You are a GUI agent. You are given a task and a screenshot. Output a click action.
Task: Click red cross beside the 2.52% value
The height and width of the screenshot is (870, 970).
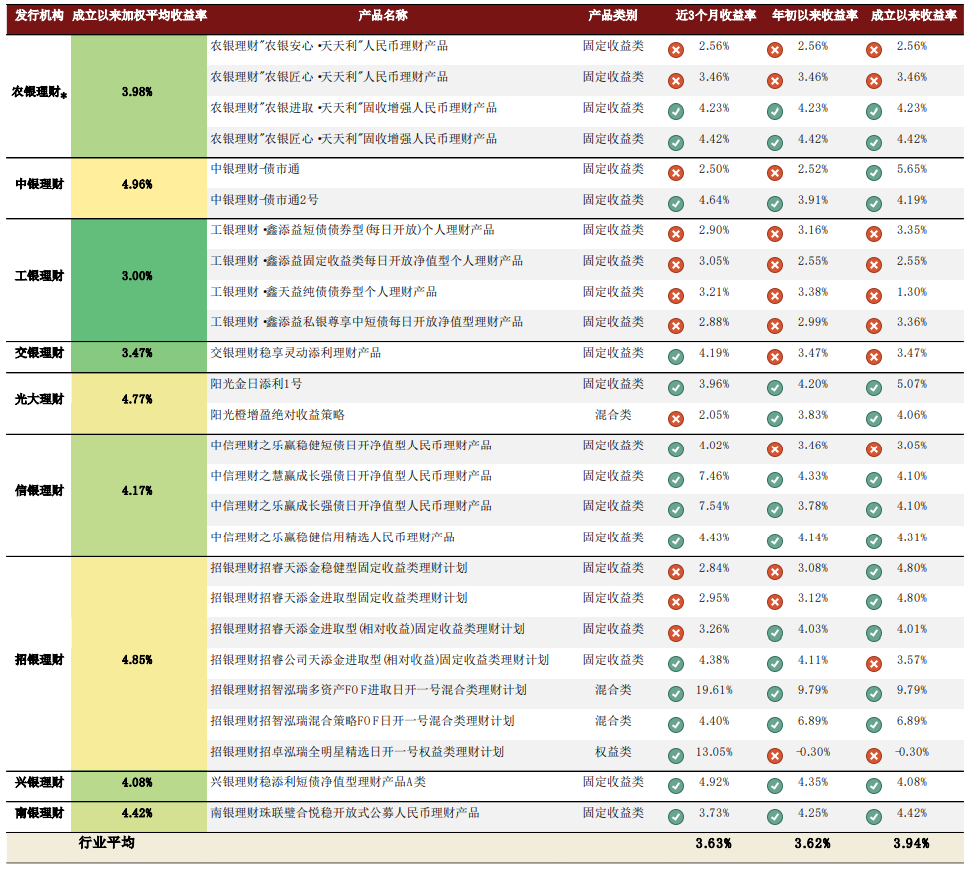(x=775, y=173)
